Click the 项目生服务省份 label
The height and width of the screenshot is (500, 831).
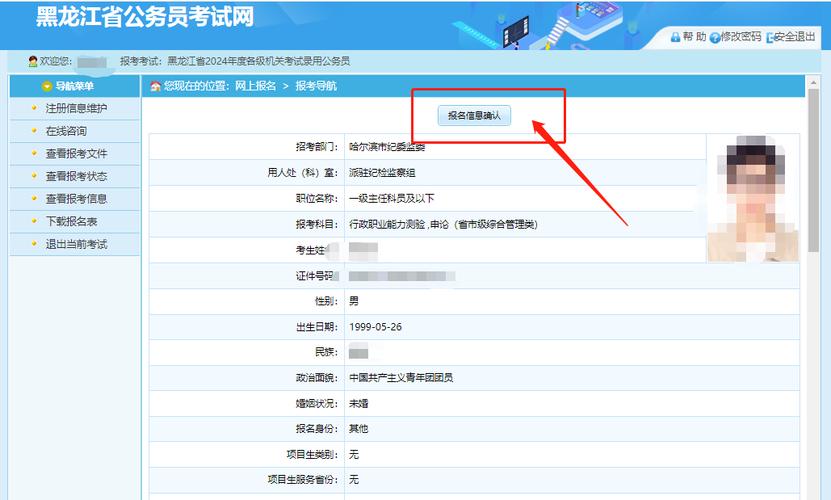tap(303, 480)
